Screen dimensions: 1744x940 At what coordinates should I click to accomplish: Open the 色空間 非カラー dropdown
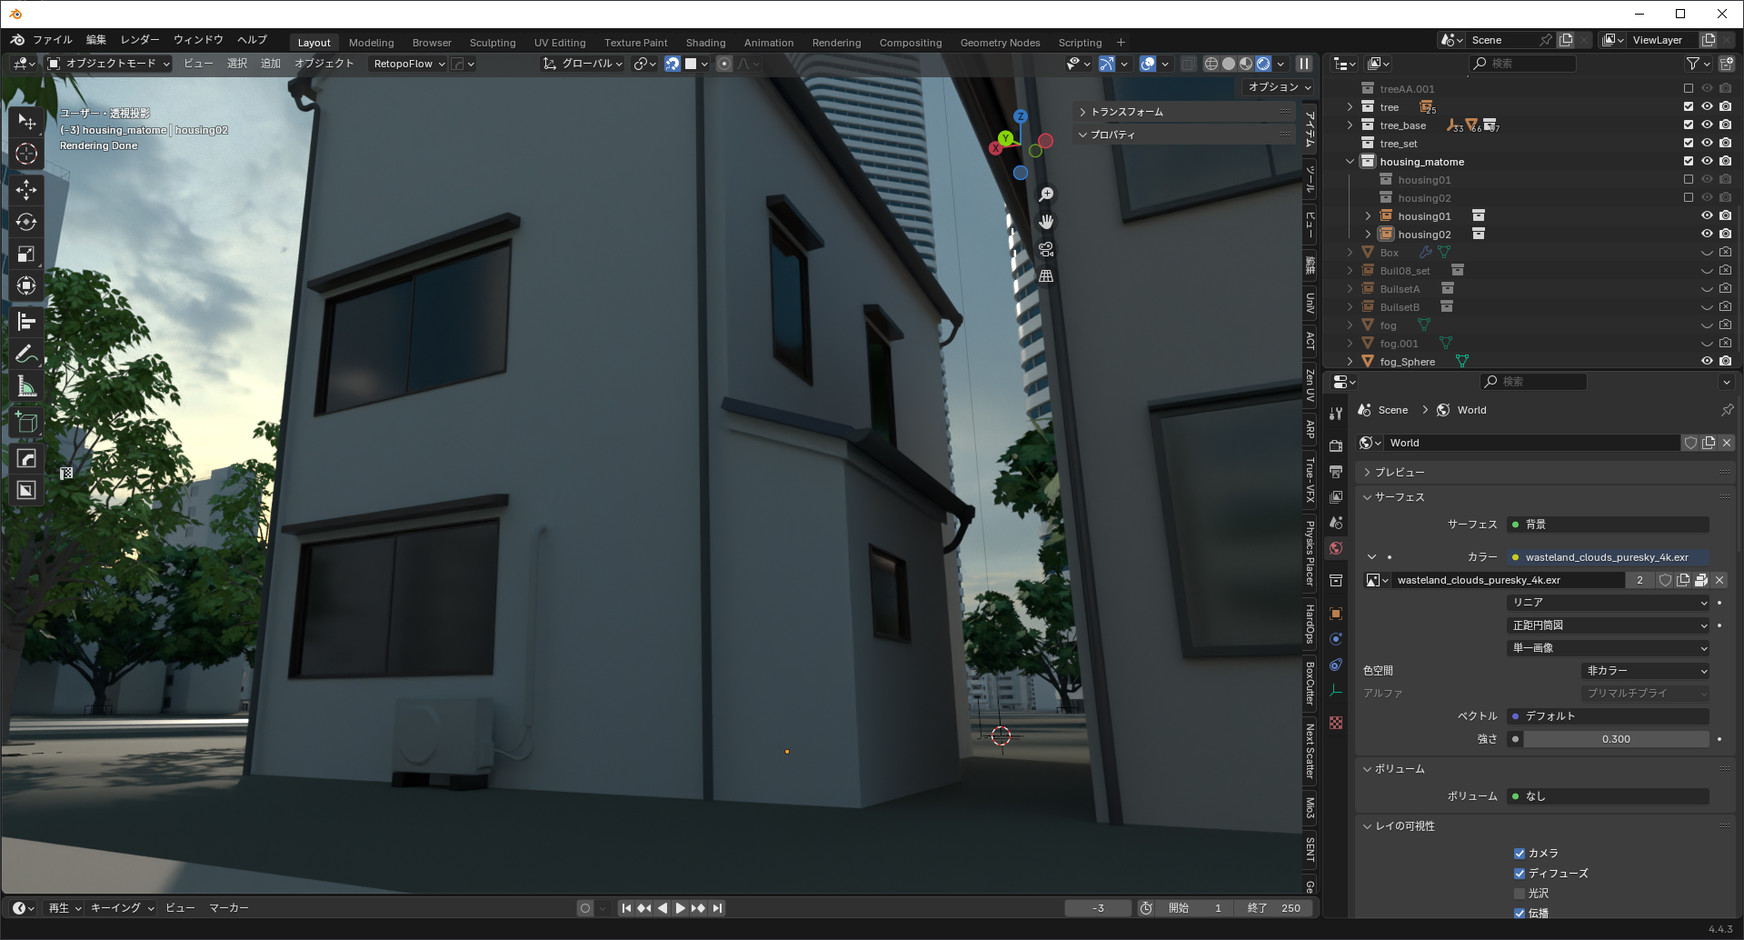(x=1645, y=671)
